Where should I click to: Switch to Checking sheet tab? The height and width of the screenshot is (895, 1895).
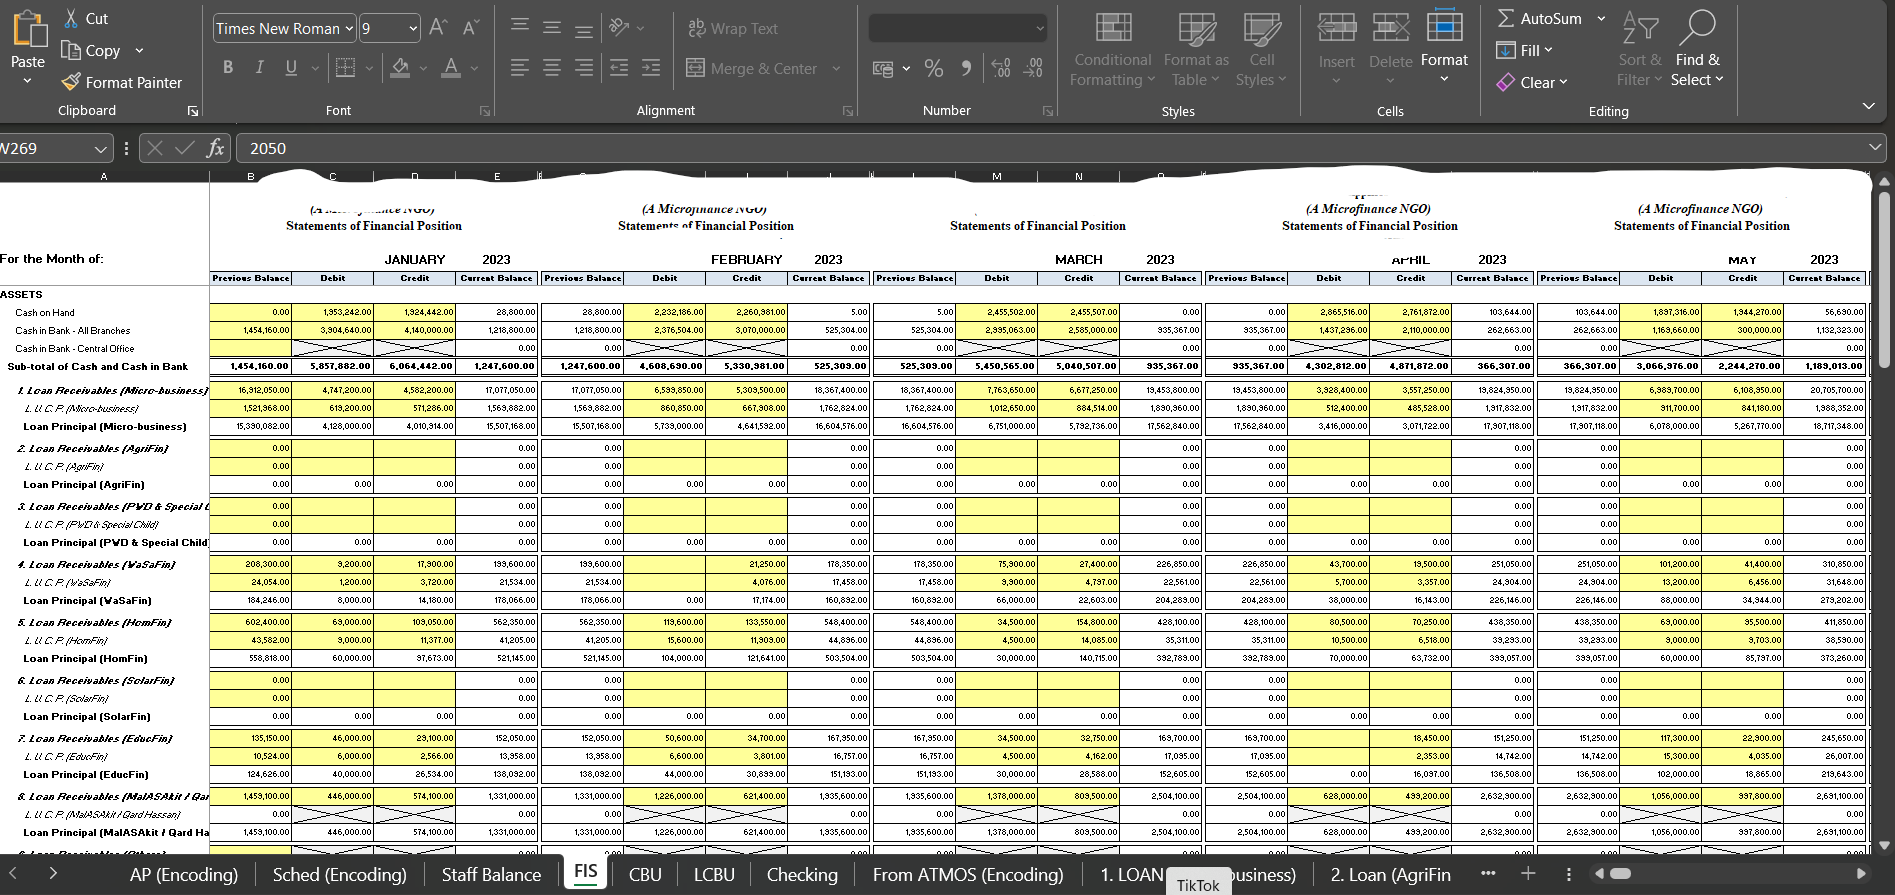pos(802,875)
